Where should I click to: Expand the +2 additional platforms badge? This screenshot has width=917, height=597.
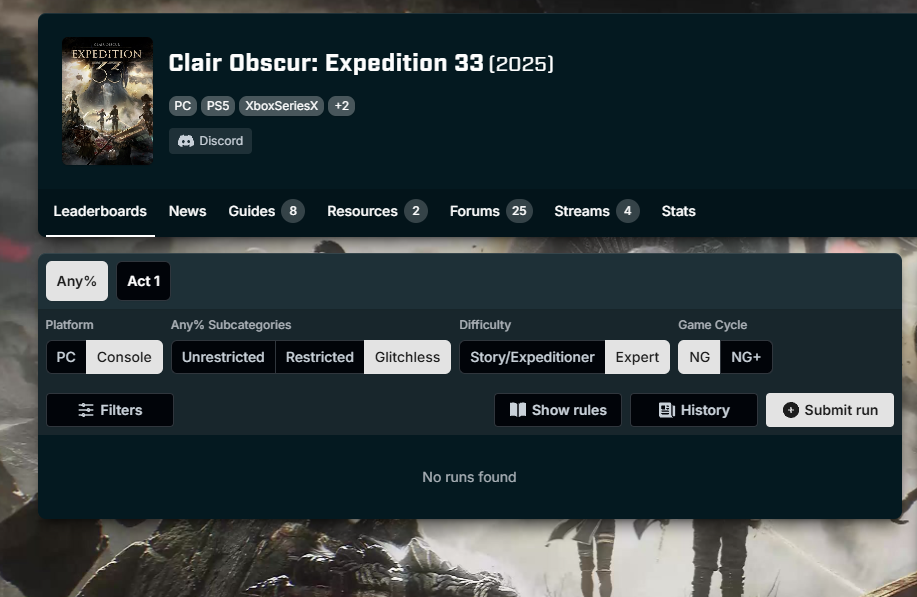click(342, 106)
